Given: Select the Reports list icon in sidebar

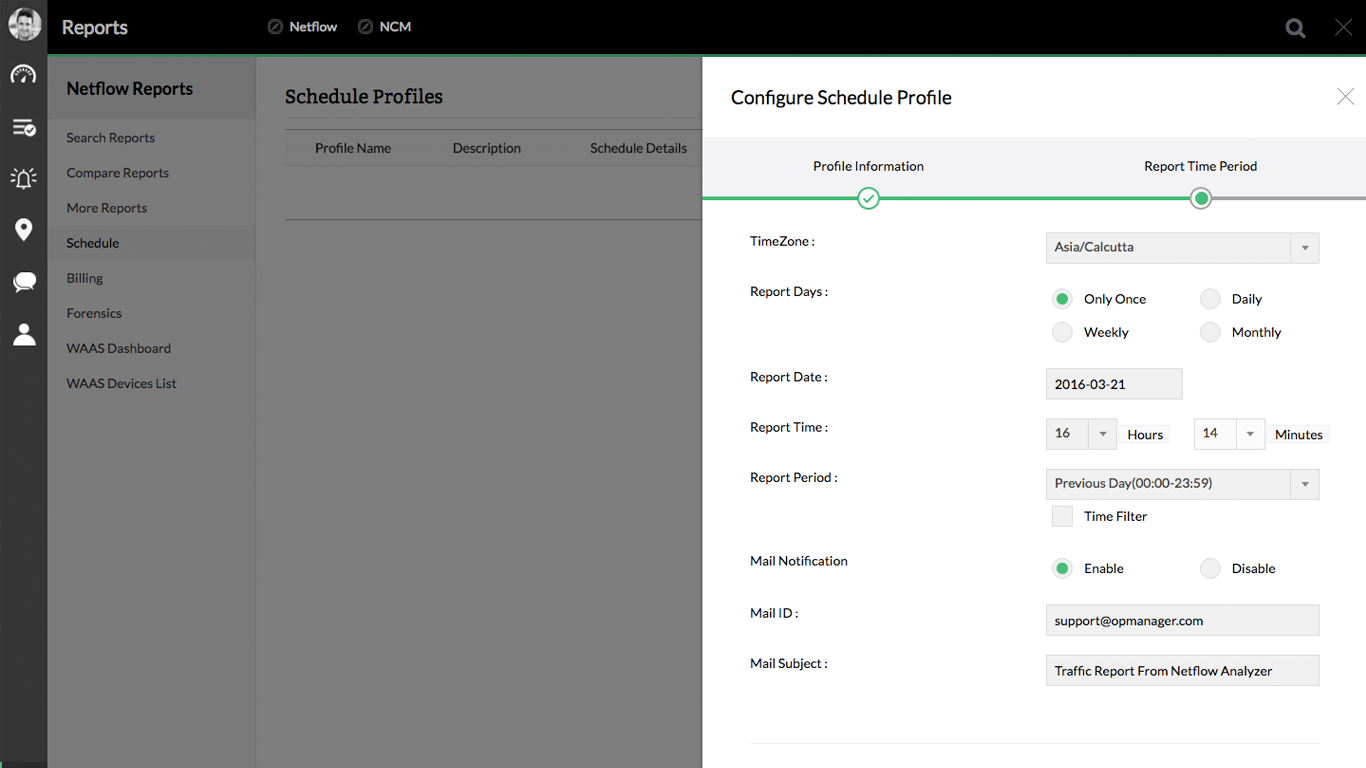Looking at the screenshot, I should (24, 126).
